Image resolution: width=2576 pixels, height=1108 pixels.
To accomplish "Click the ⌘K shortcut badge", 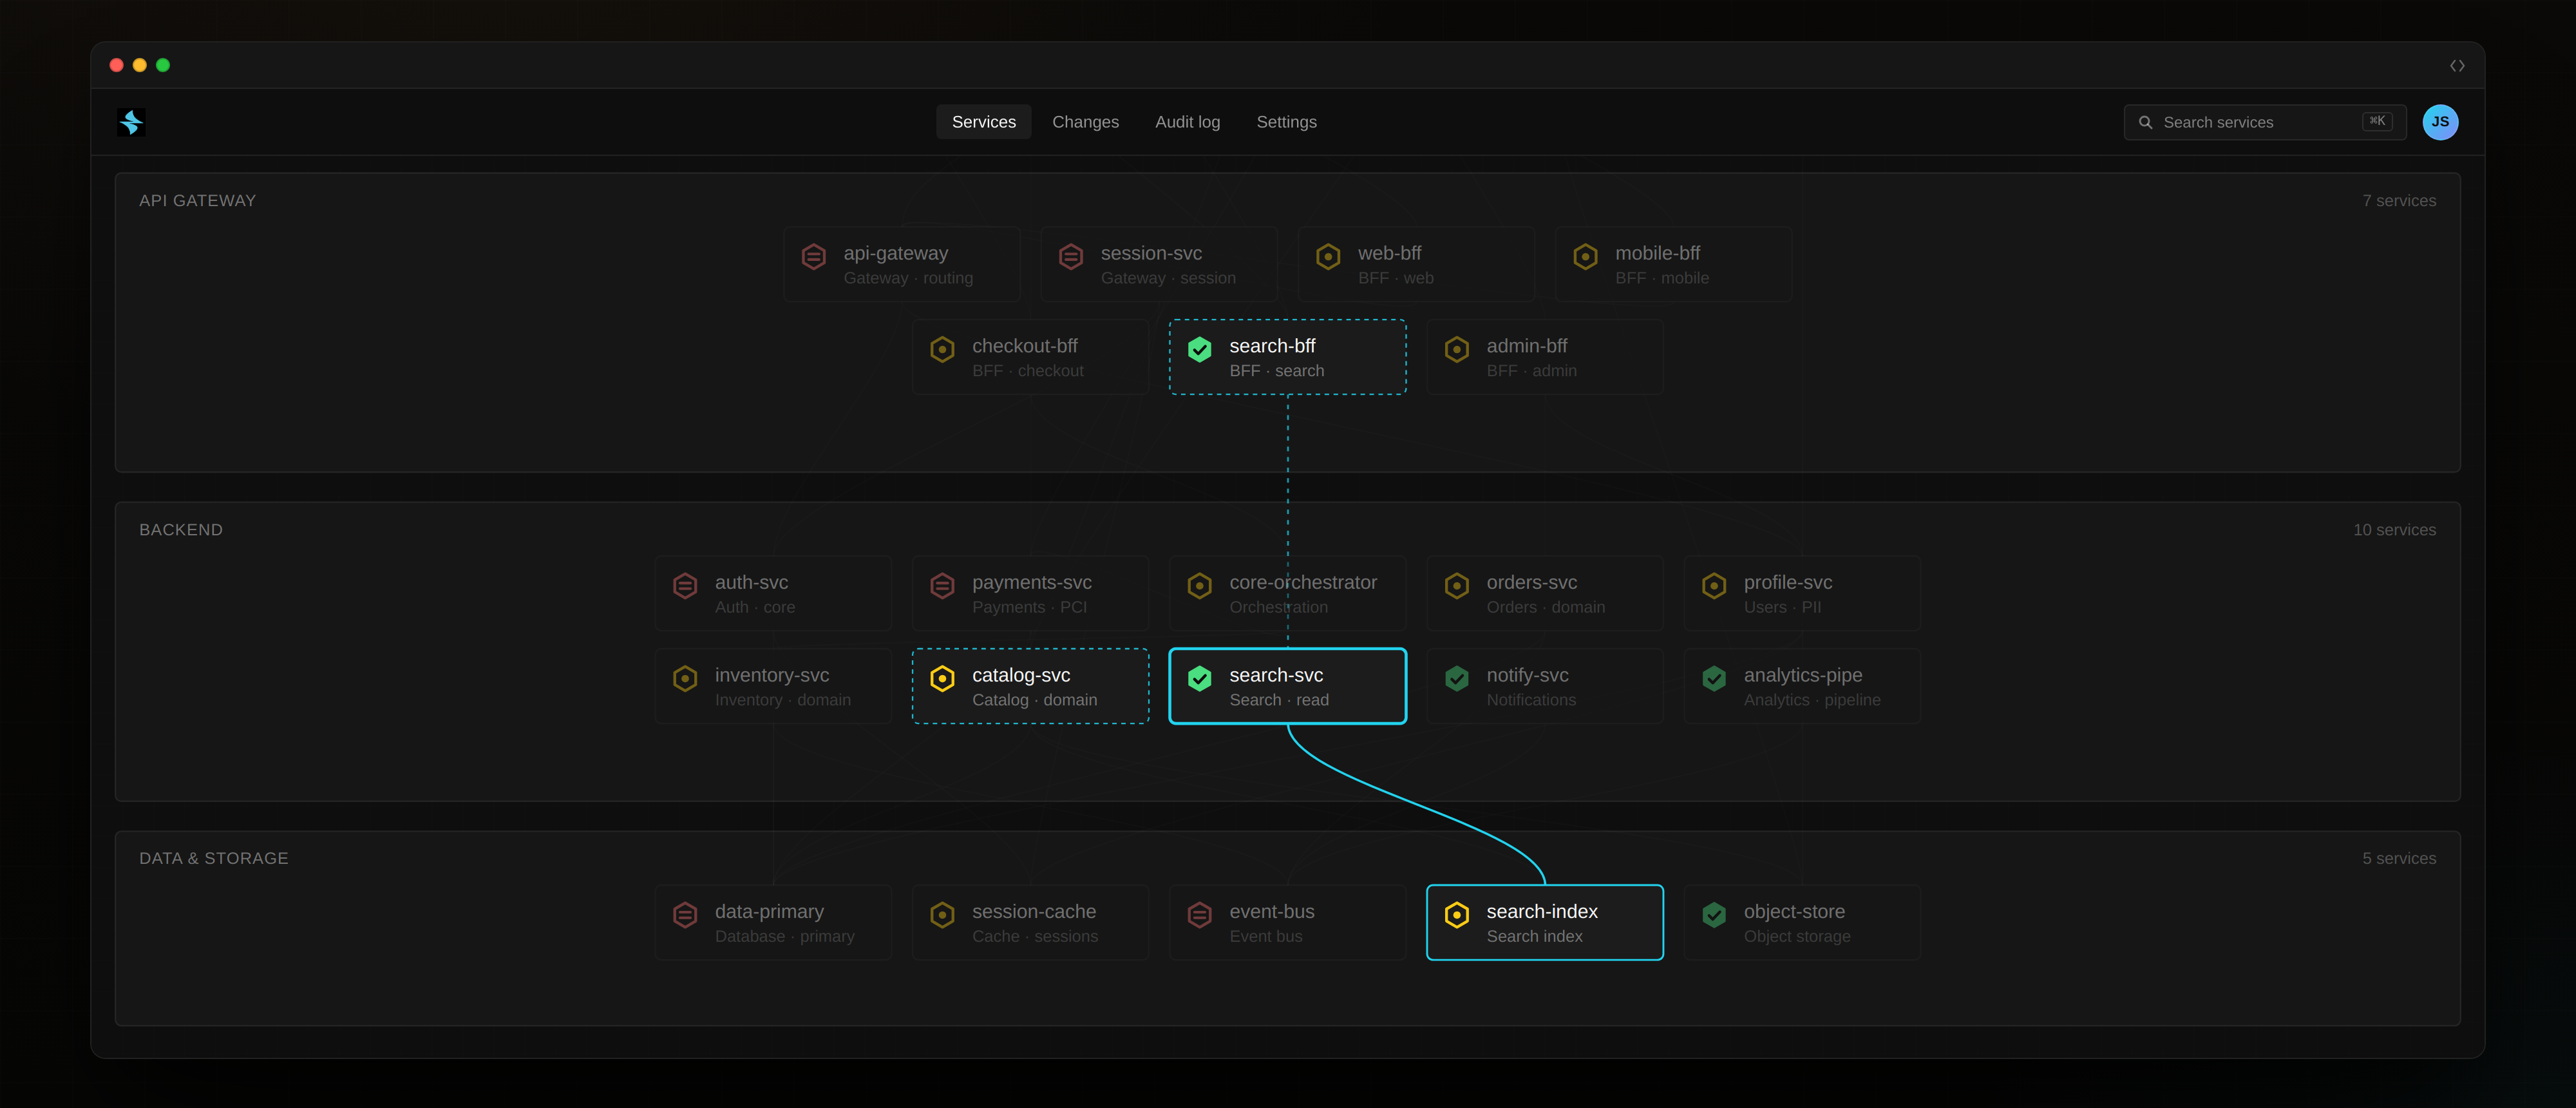I will [x=2377, y=121].
